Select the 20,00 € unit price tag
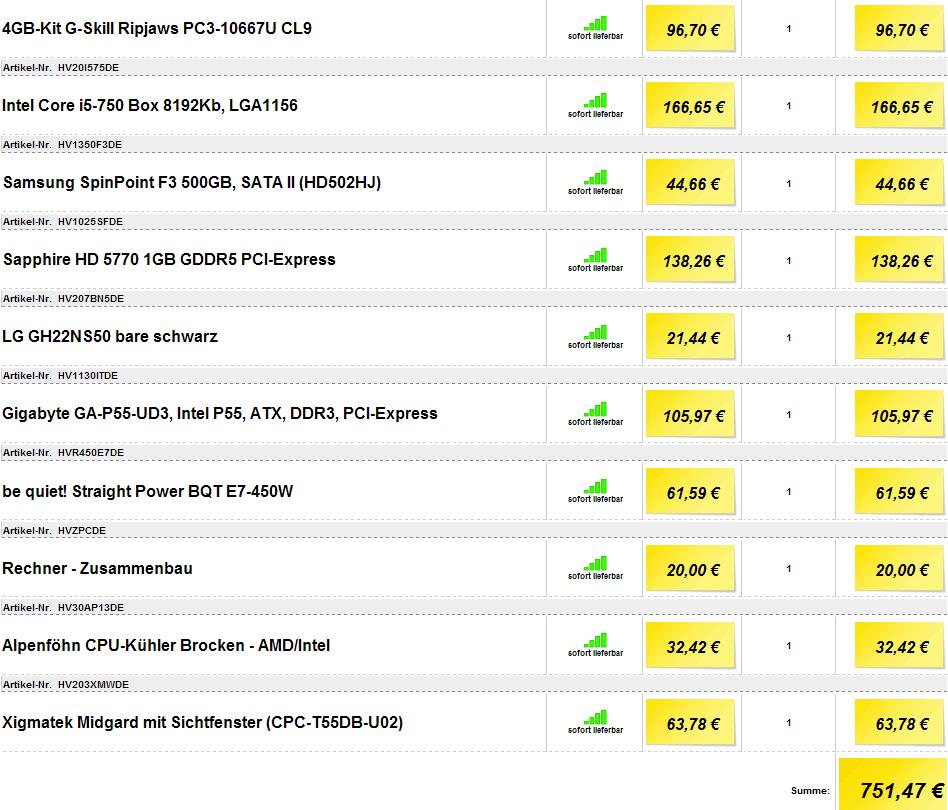This screenshot has height=810, width=948. point(690,569)
